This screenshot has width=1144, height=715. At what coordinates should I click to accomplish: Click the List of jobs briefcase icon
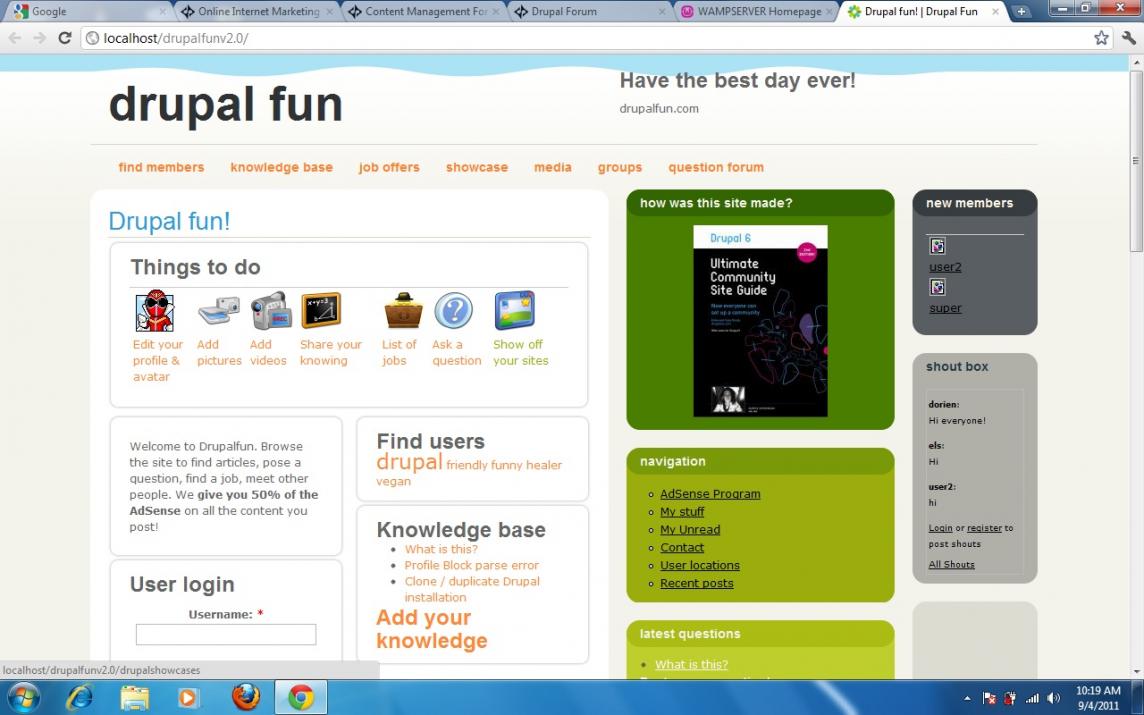[x=403, y=311]
